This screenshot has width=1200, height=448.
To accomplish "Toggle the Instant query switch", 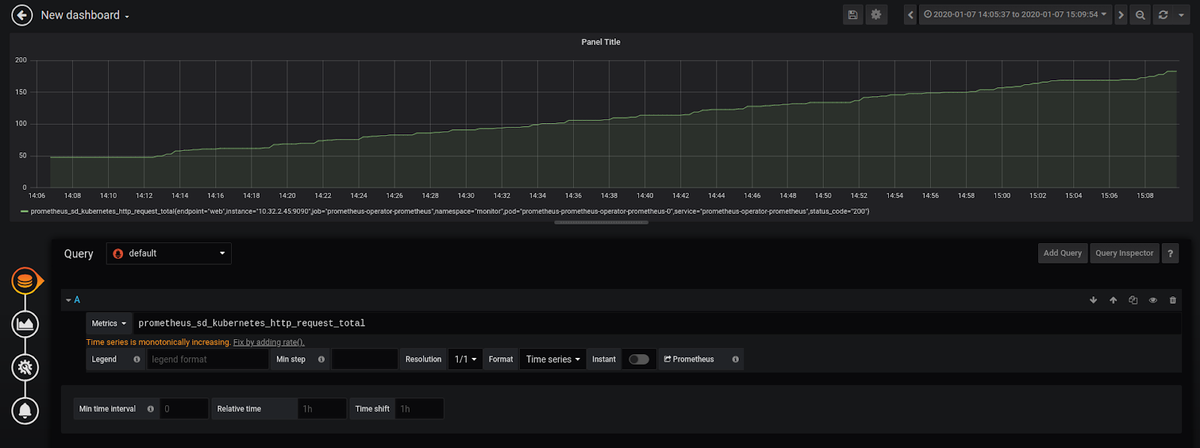I will click(638, 359).
